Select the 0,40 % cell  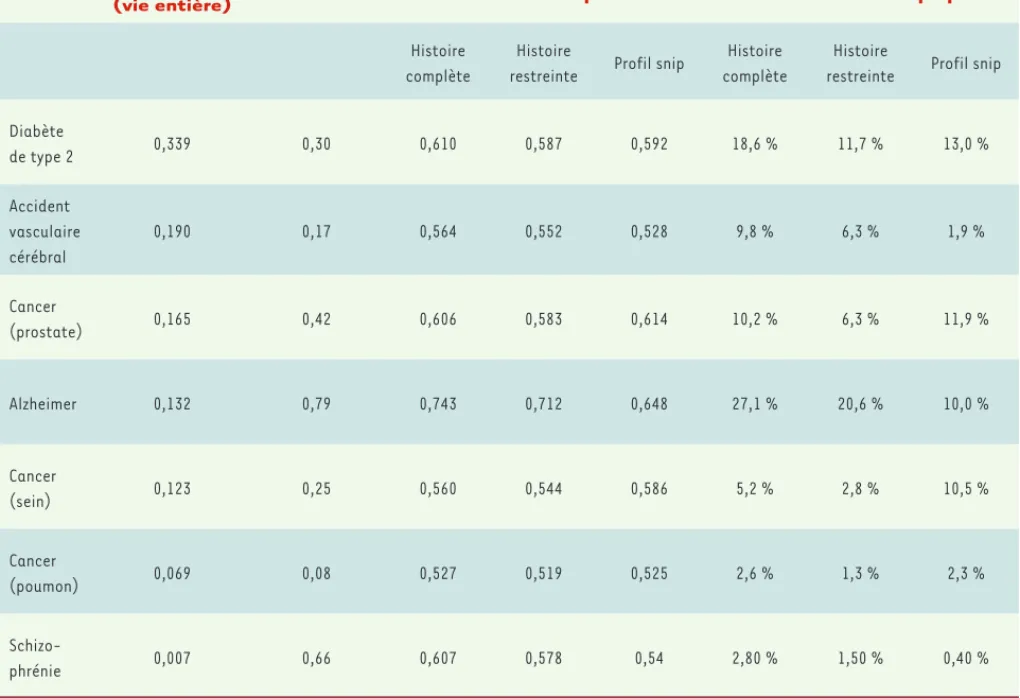[966, 658]
